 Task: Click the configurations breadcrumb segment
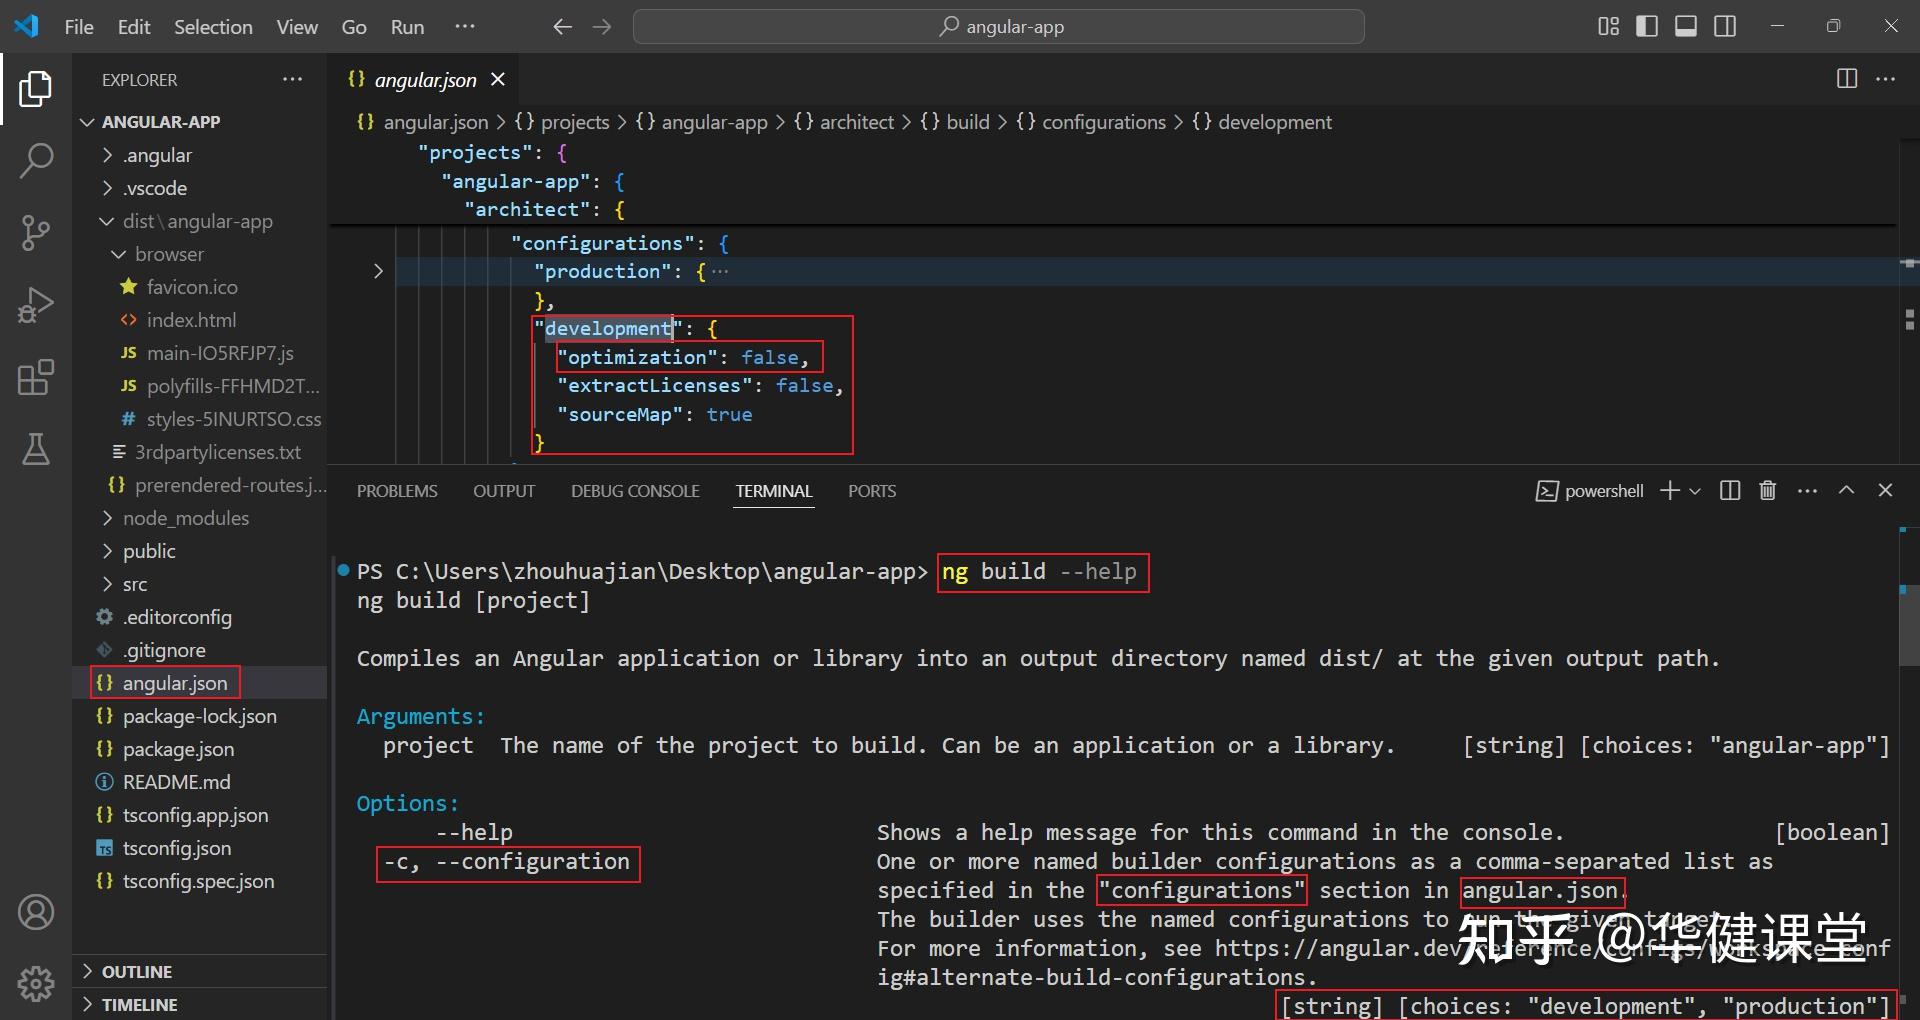coord(1103,122)
